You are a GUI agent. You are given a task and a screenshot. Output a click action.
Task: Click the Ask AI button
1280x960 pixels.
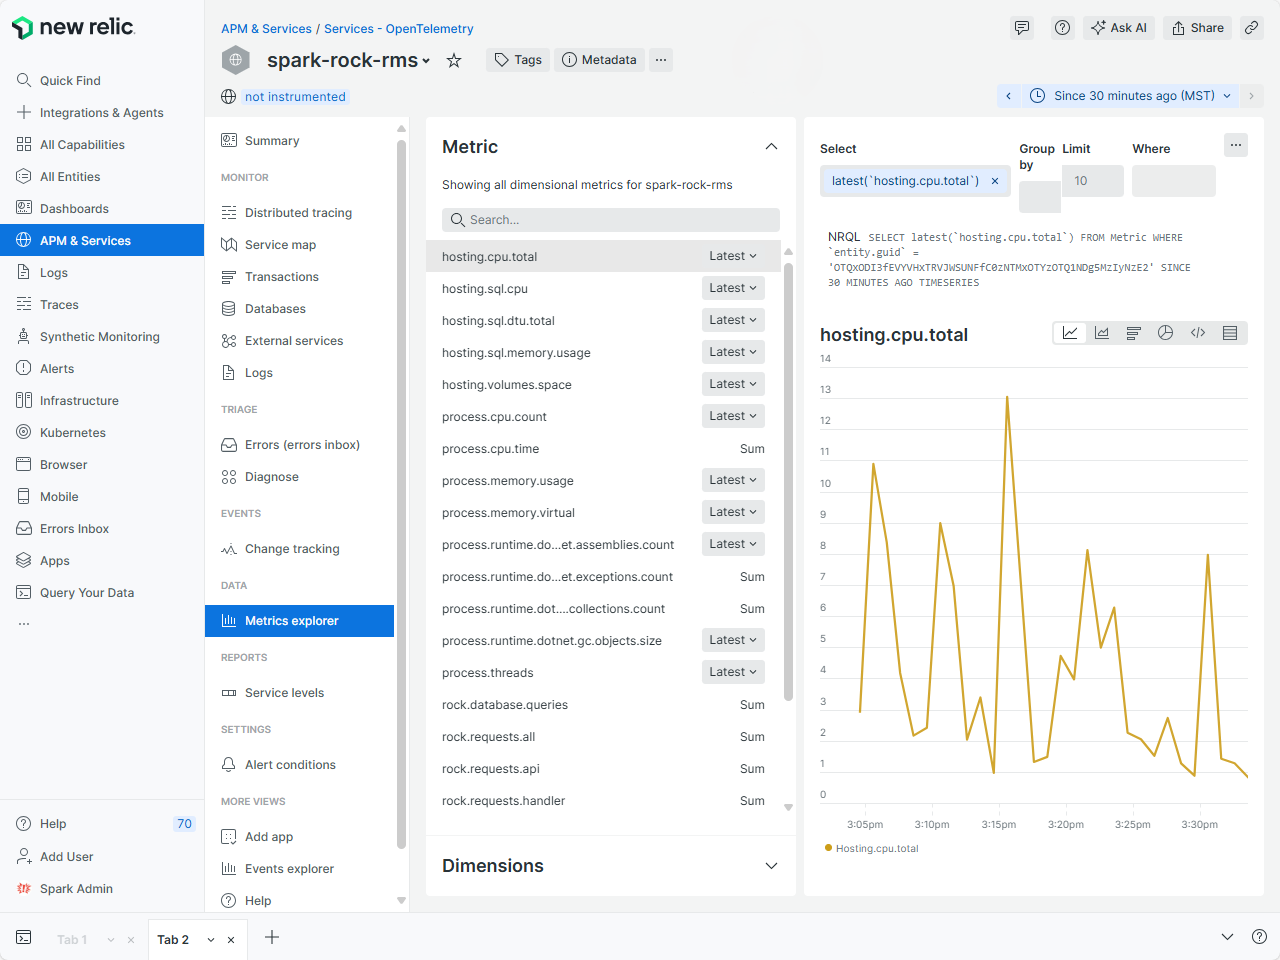click(x=1119, y=28)
